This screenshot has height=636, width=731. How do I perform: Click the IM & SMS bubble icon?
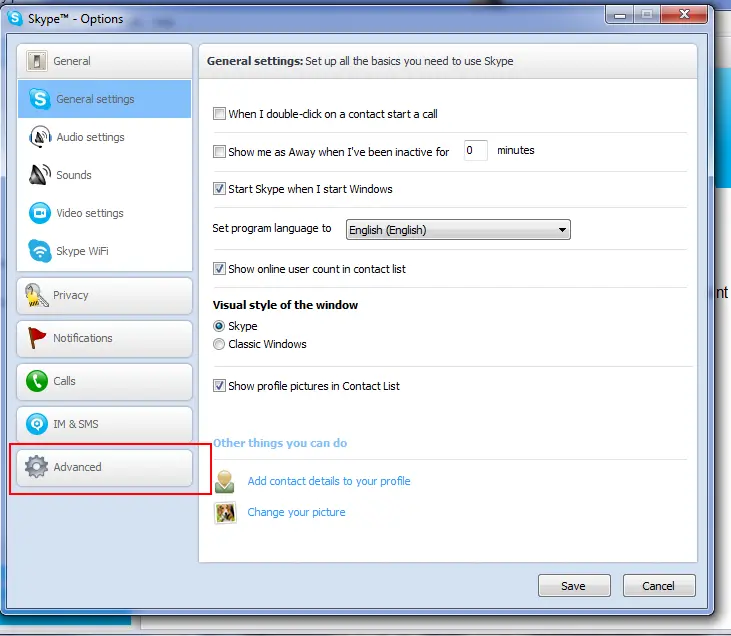tap(37, 424)
